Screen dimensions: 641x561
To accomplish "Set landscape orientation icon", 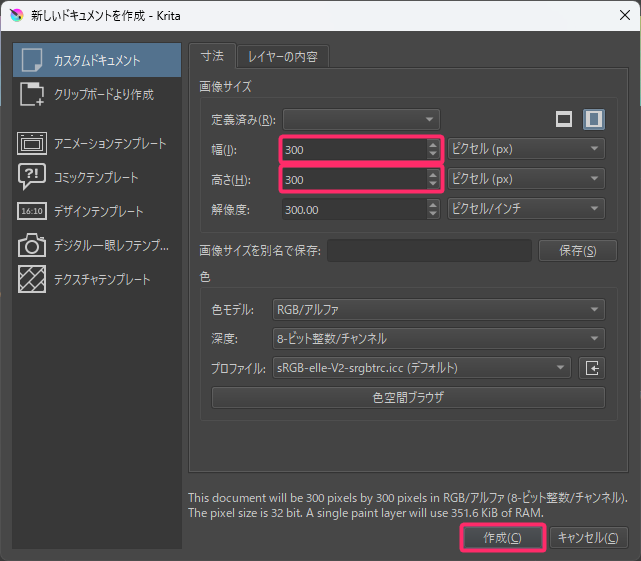I will pyautogui.click(x=564, y=119).
